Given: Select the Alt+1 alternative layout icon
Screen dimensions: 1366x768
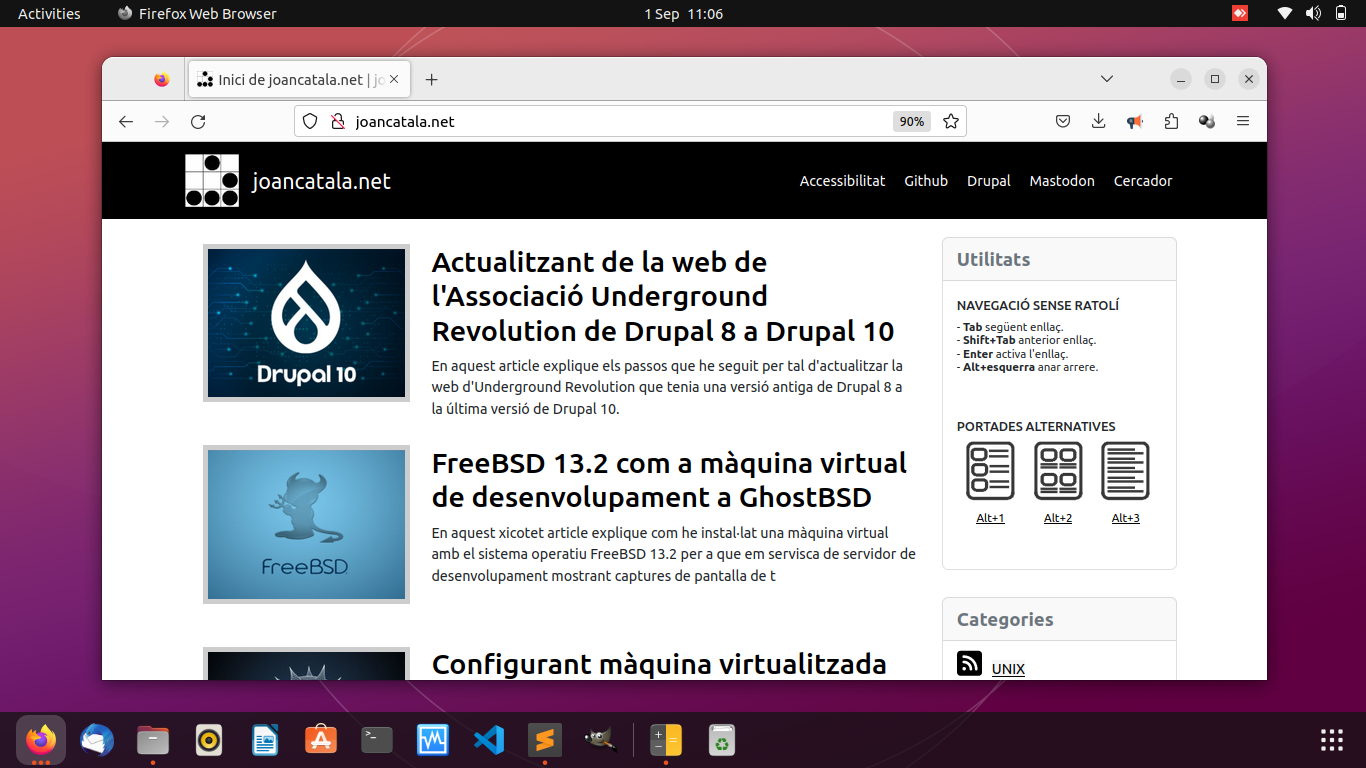Looking at the screenshot, I should click(990, 471).
